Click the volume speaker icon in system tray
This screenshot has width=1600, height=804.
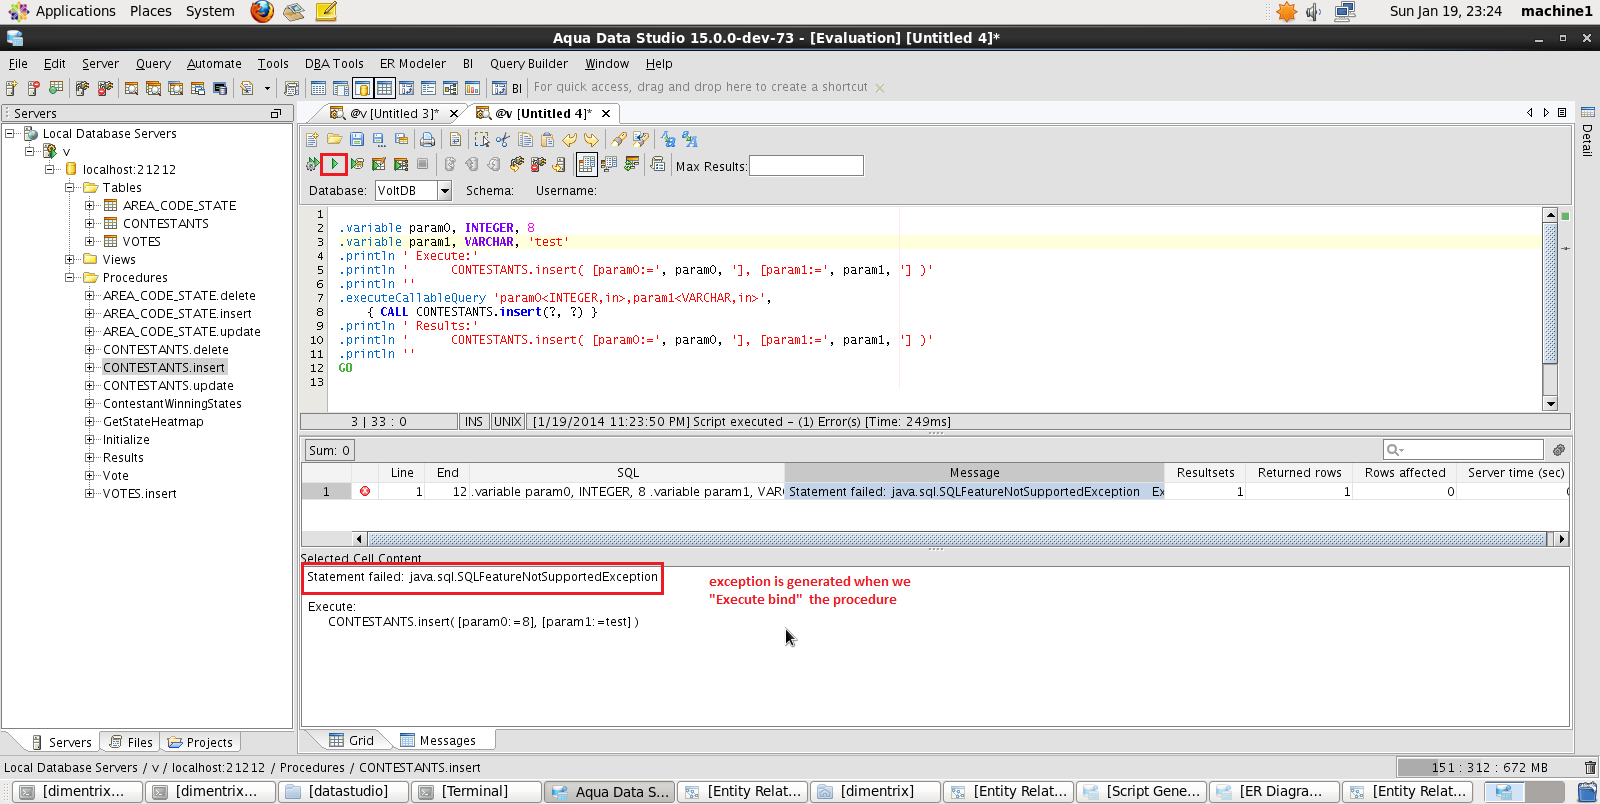coord(1314,11)
